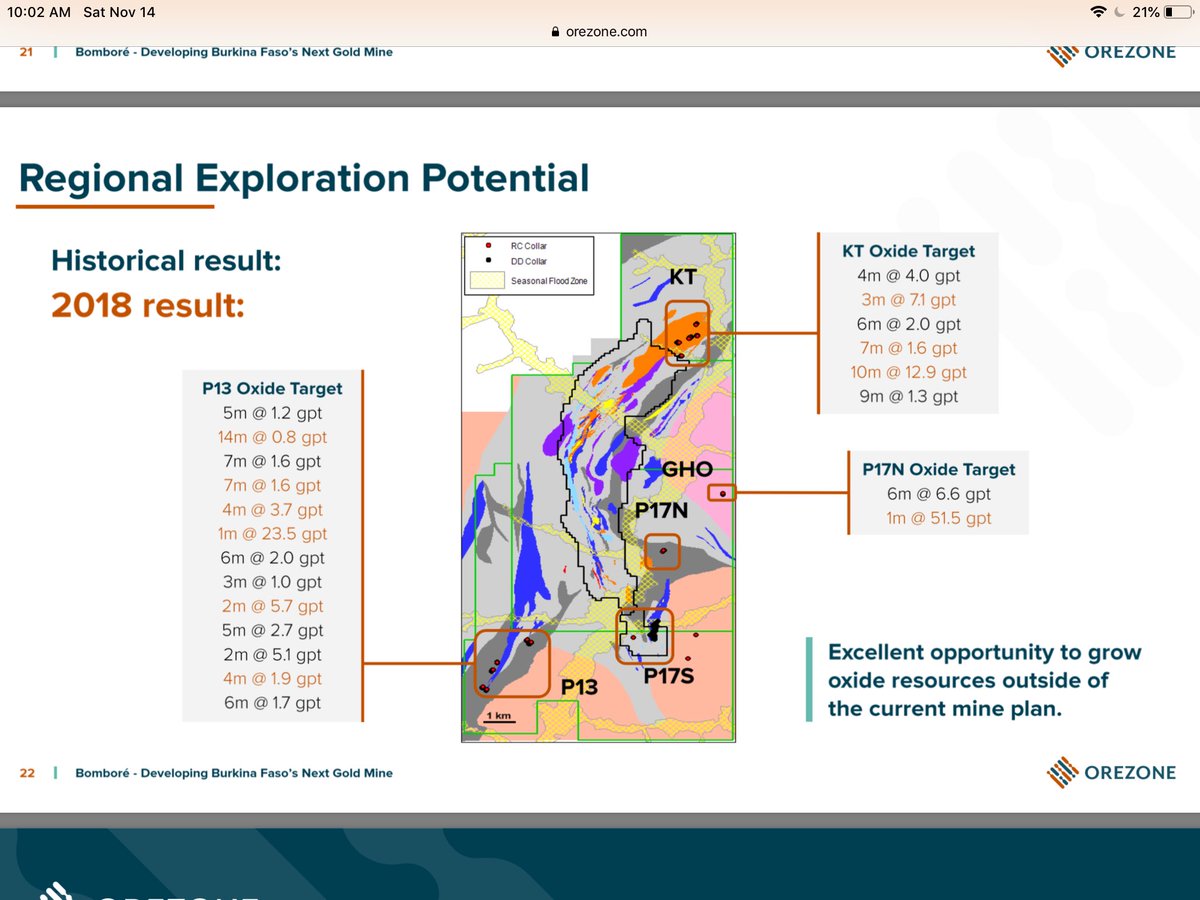This screenshot has height=900, width=1200.
Task: Click the orange P17S marker on the map
Action: click(645, 635)
